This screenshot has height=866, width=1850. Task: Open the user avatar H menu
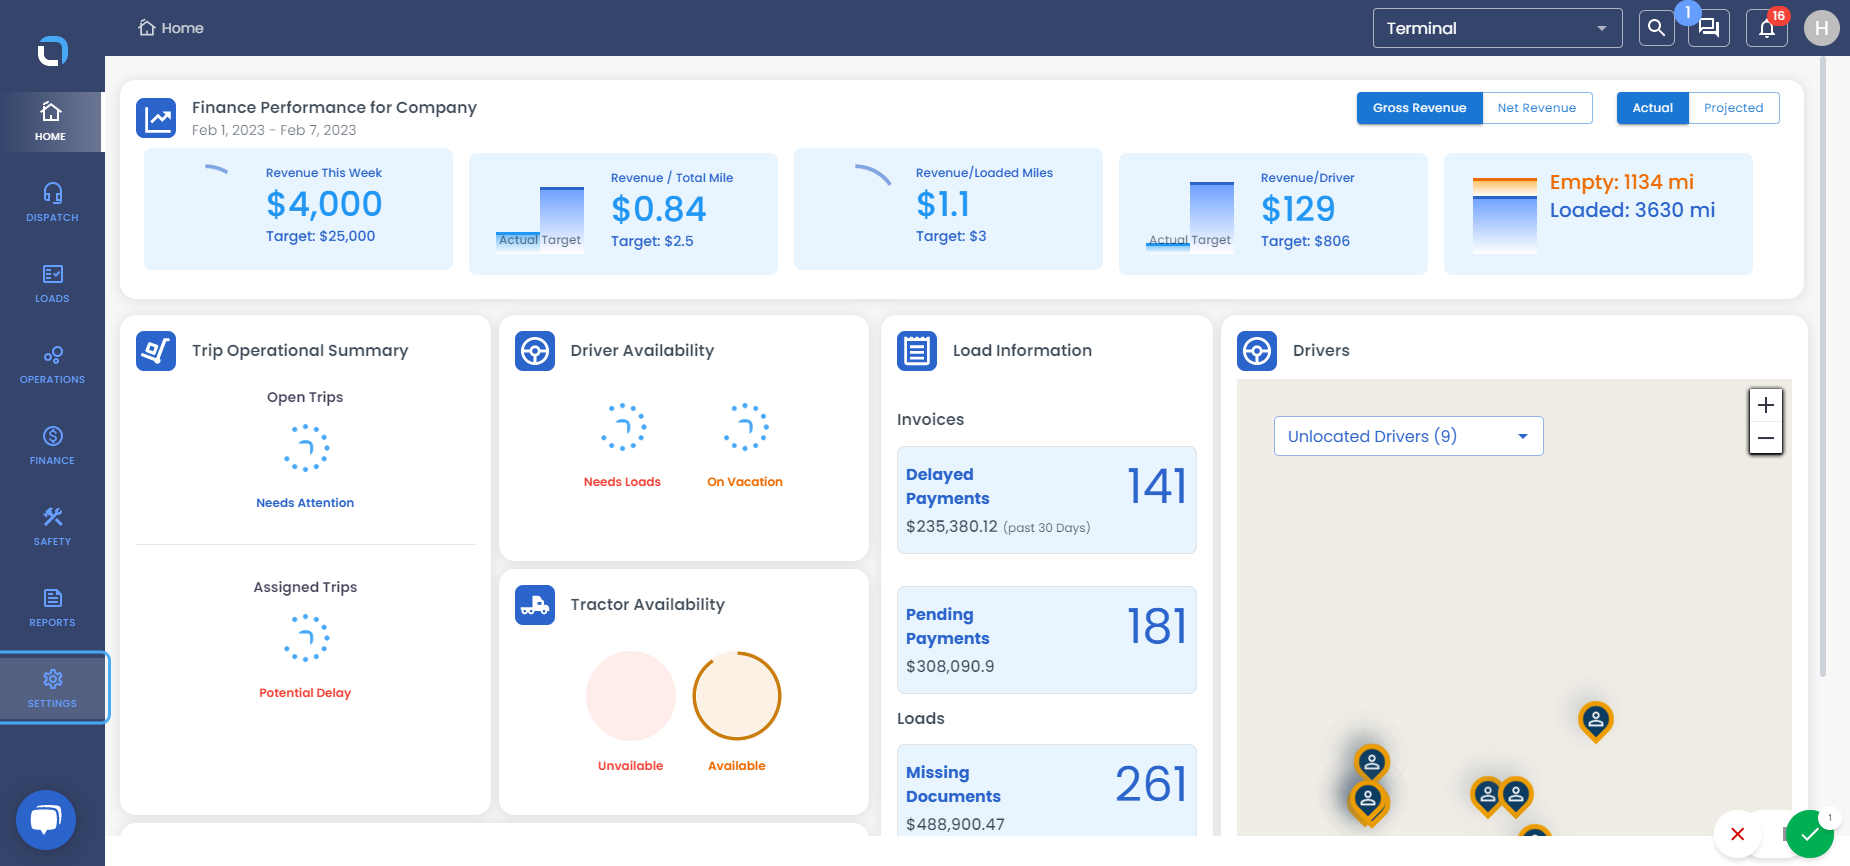coord(1822,28)
